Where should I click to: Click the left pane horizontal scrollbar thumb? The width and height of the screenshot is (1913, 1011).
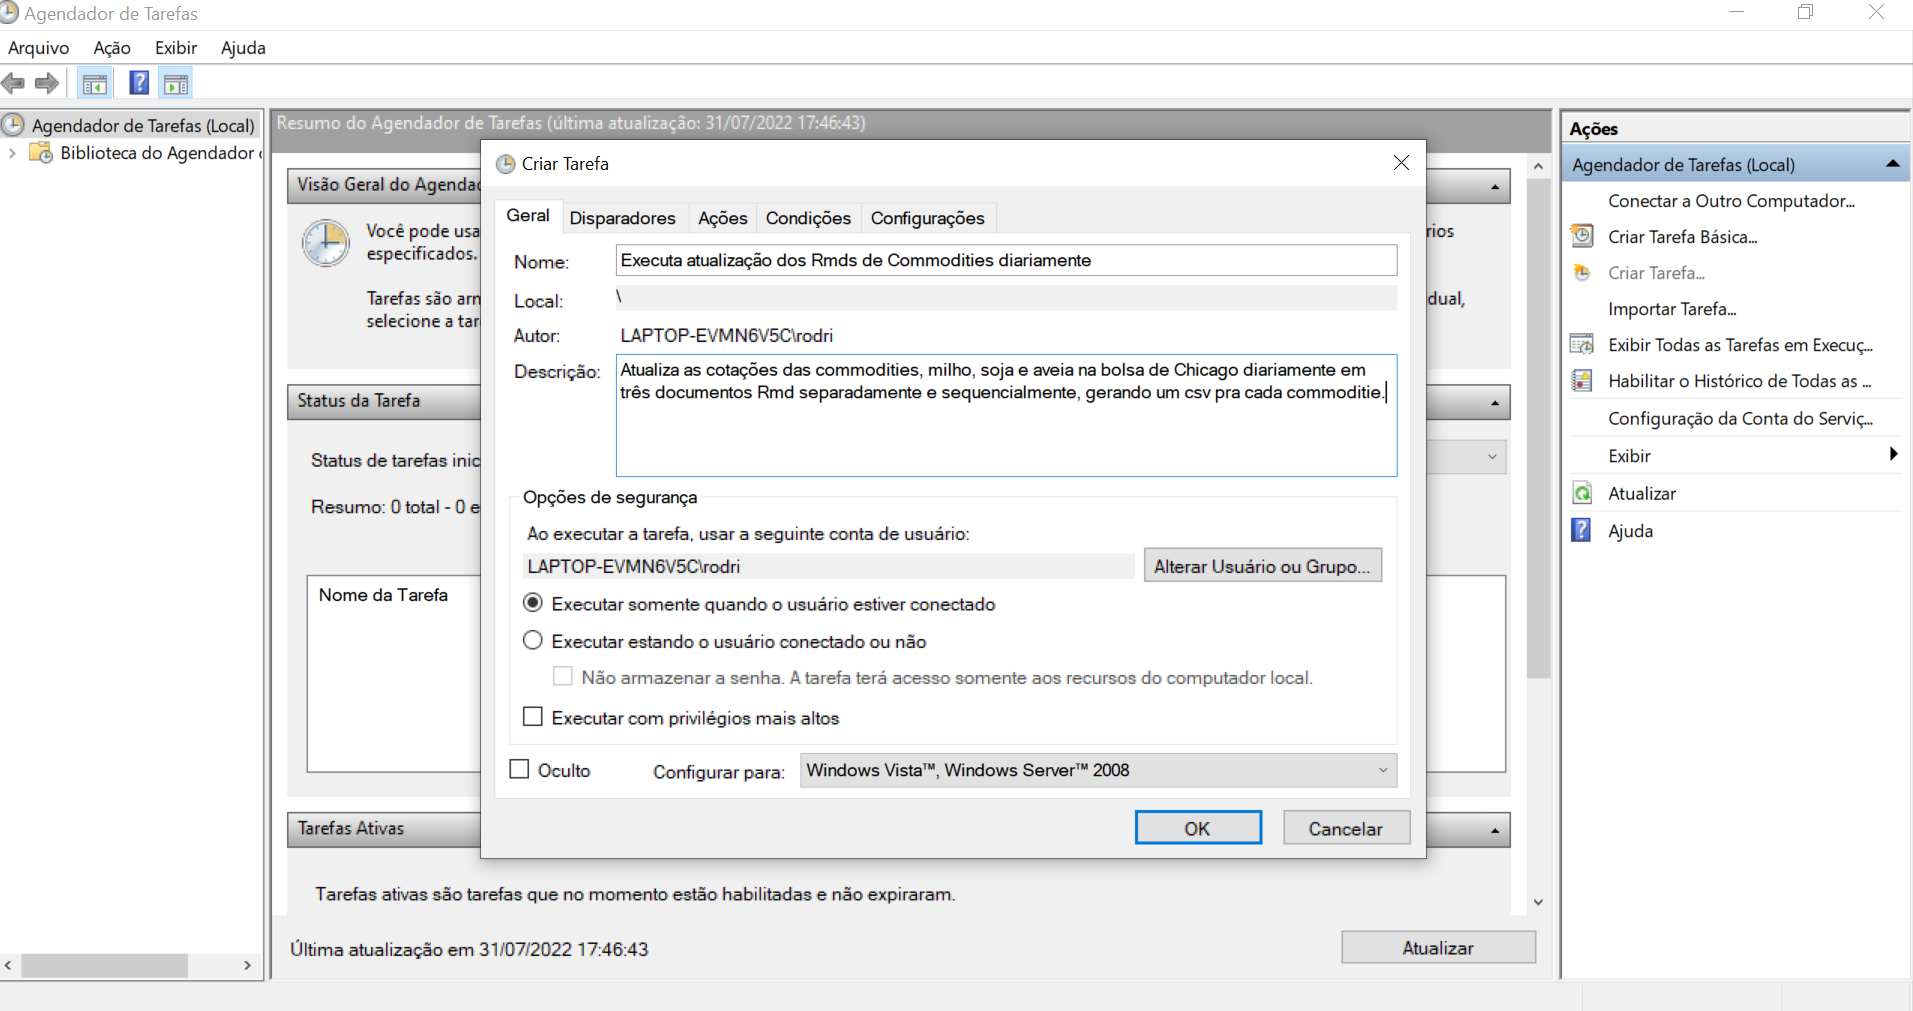[x=105, y=965]
